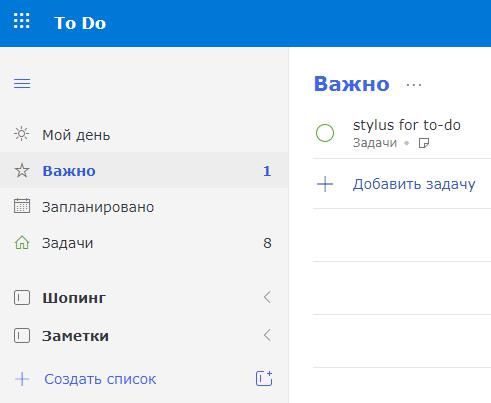Click the To Do app title
The height and width of the screenshot is (403, 491).
[80, 23]
